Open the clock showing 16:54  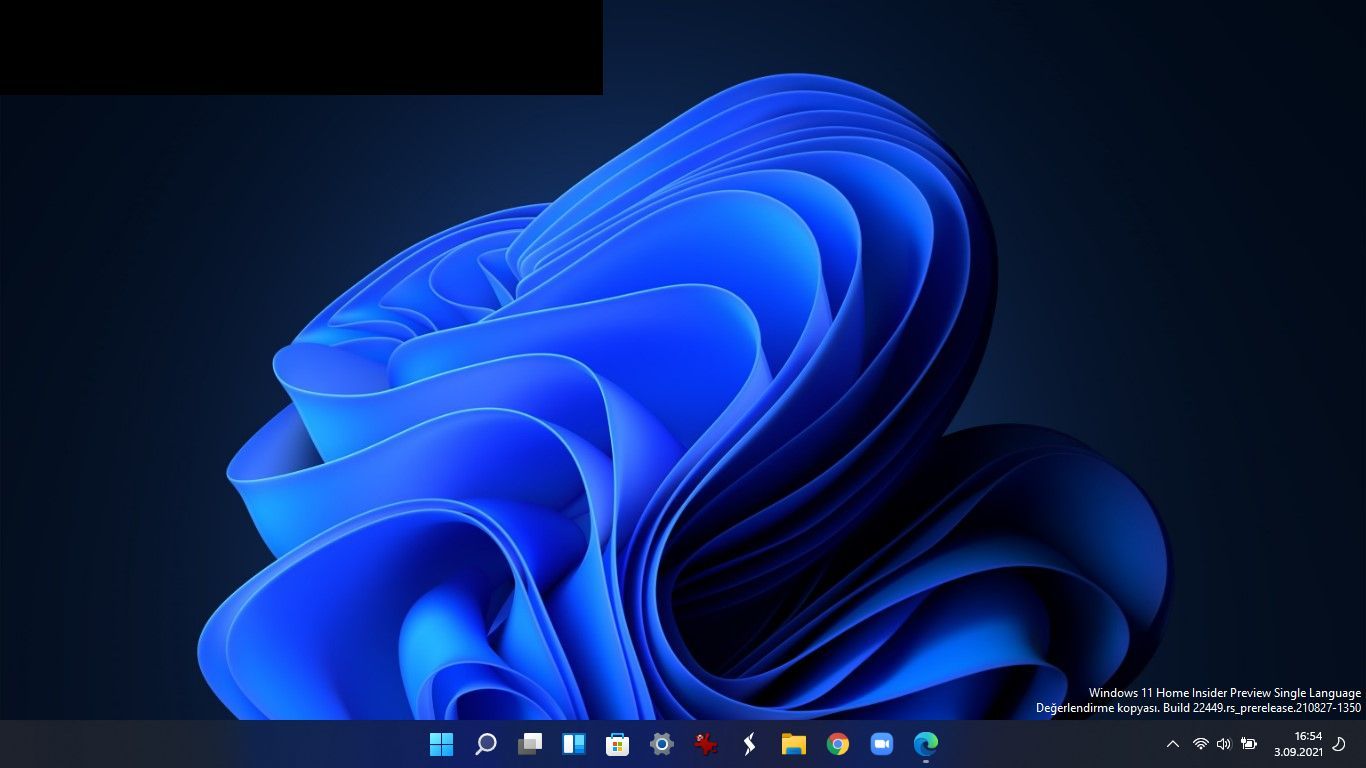point(1298,743)
